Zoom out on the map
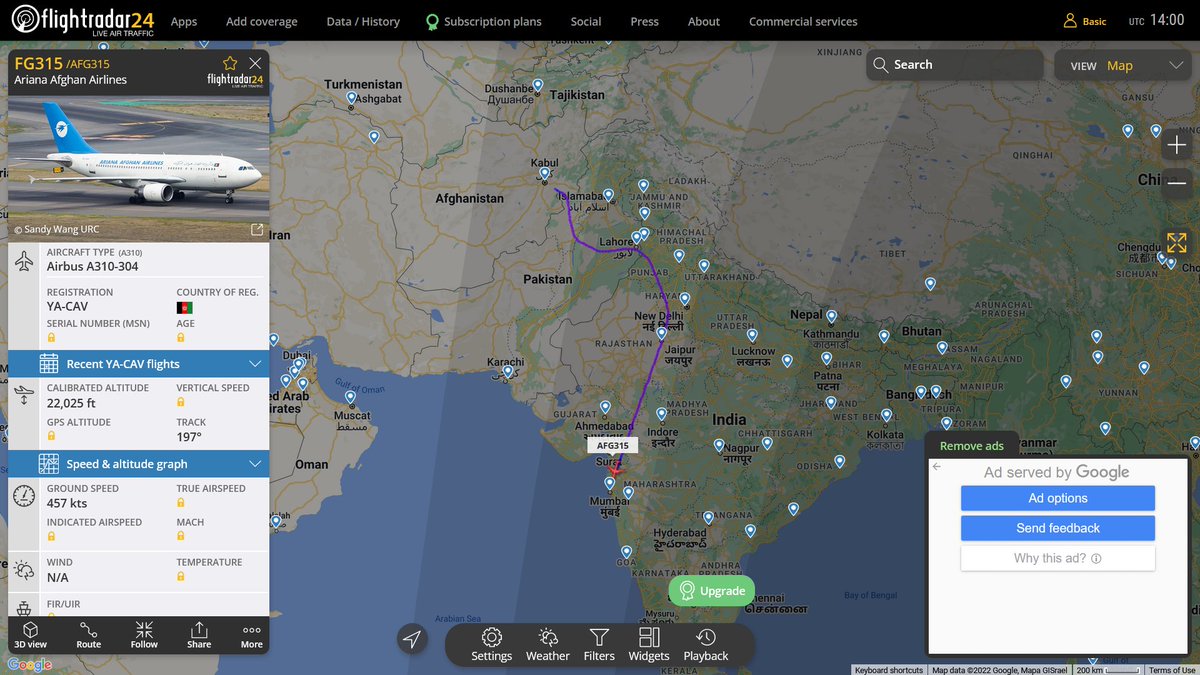This screenshot has height=675, width=1200. point(1177,182)
